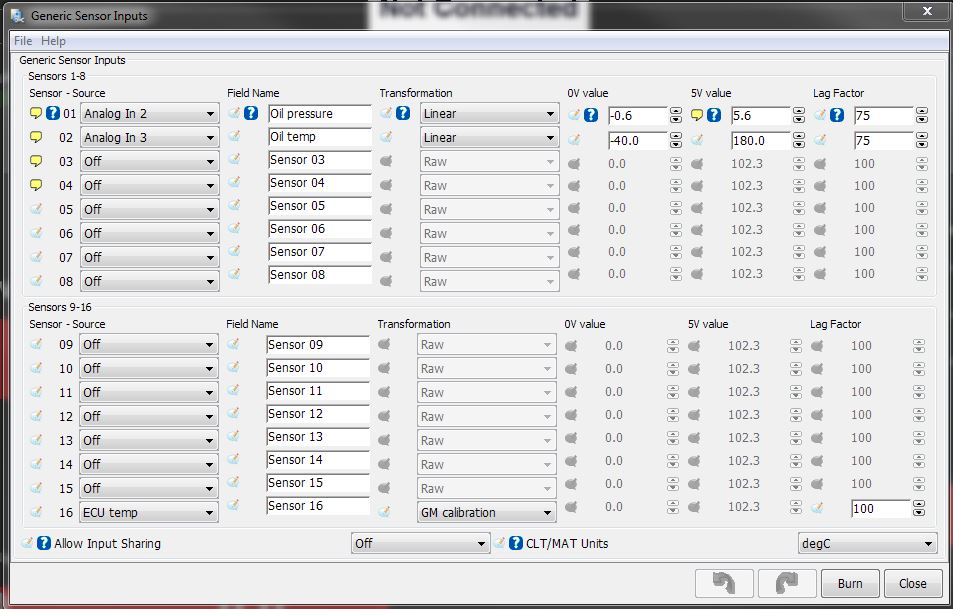The image size is (953, 609).
Task: Click sensor 01 Lag Factor field 75
Action: pyautogui.click(x=884, y=115)
